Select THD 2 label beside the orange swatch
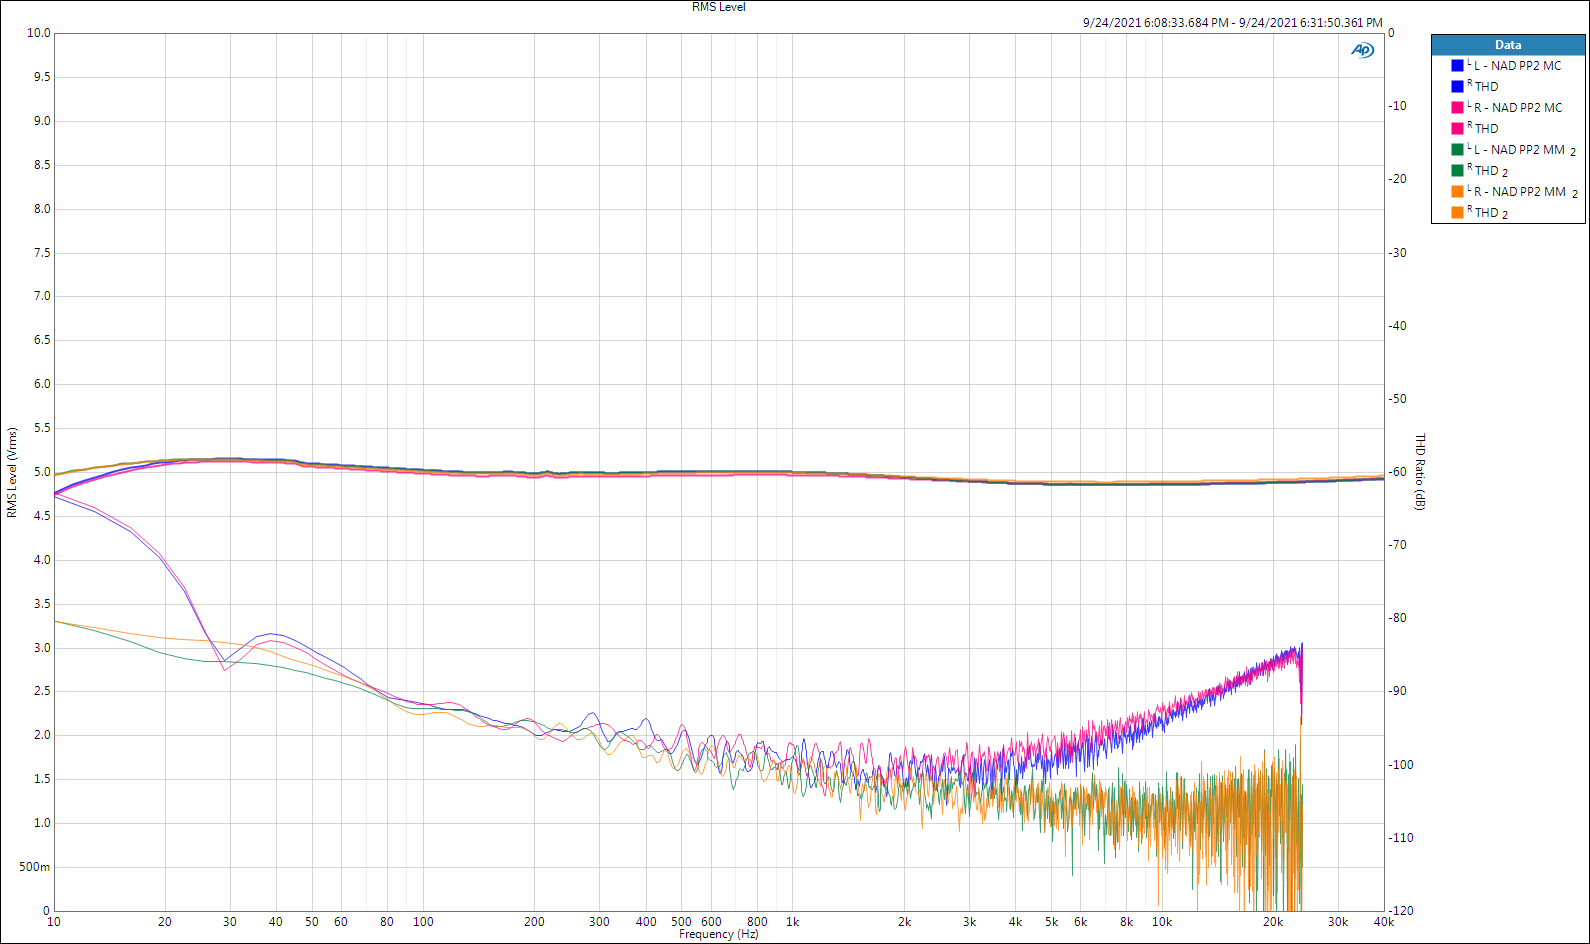 1491,213
